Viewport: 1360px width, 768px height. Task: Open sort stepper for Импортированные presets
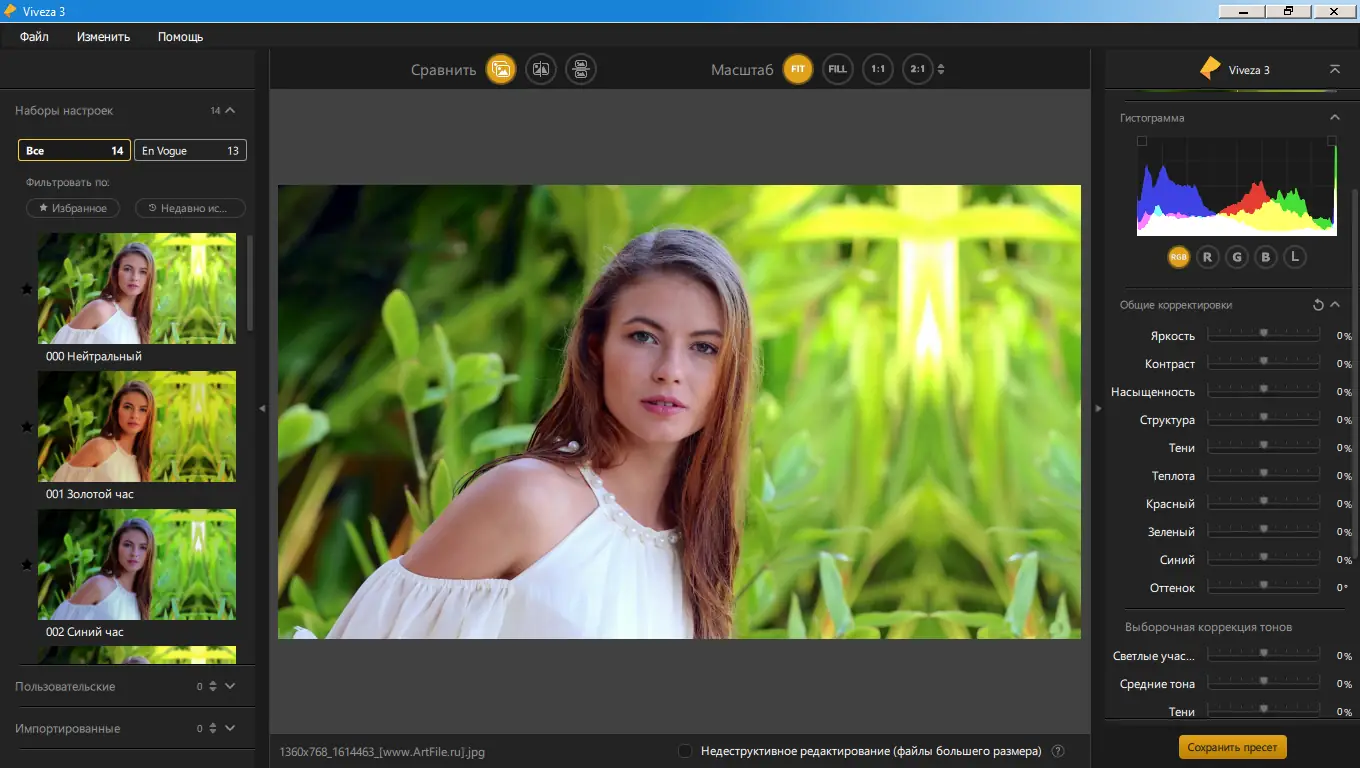coord(213,728)
